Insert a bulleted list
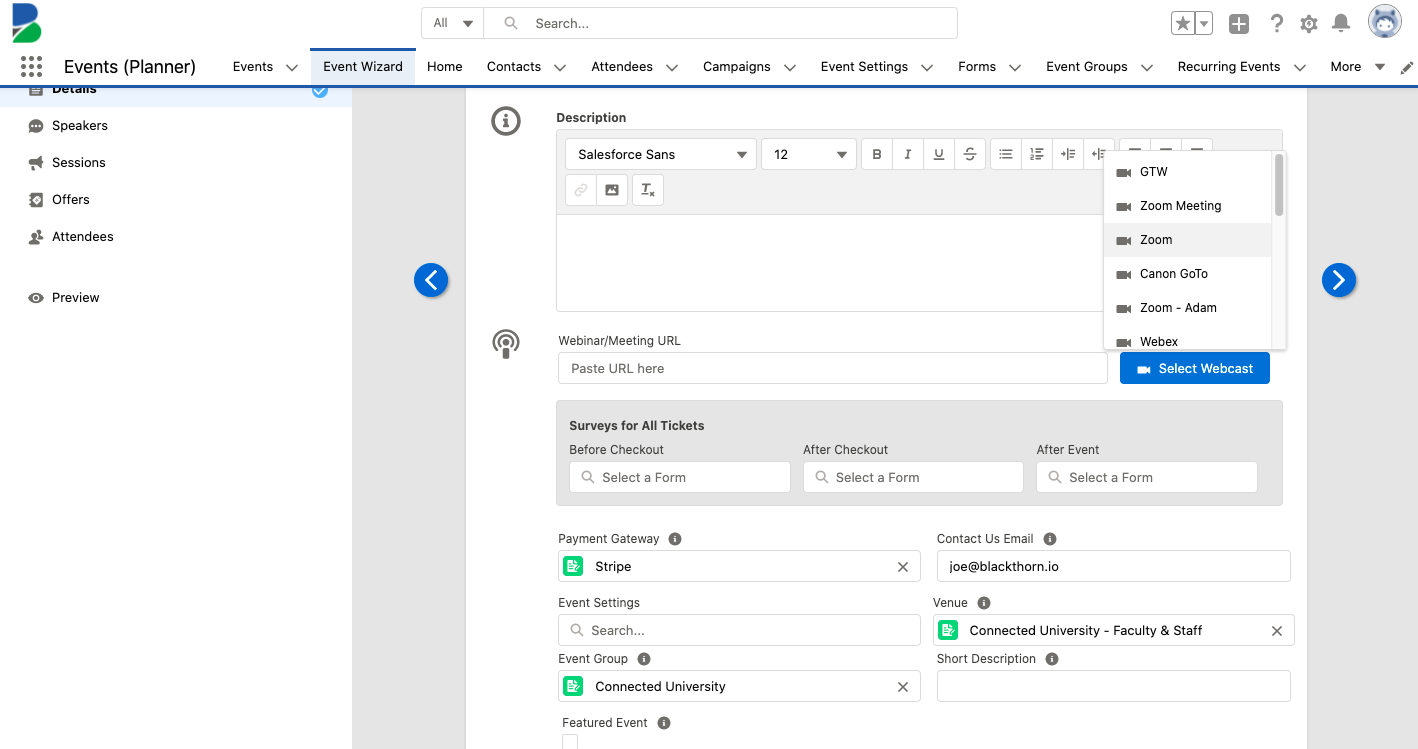Screen dimensions: 1418x749 point(1006,154)
